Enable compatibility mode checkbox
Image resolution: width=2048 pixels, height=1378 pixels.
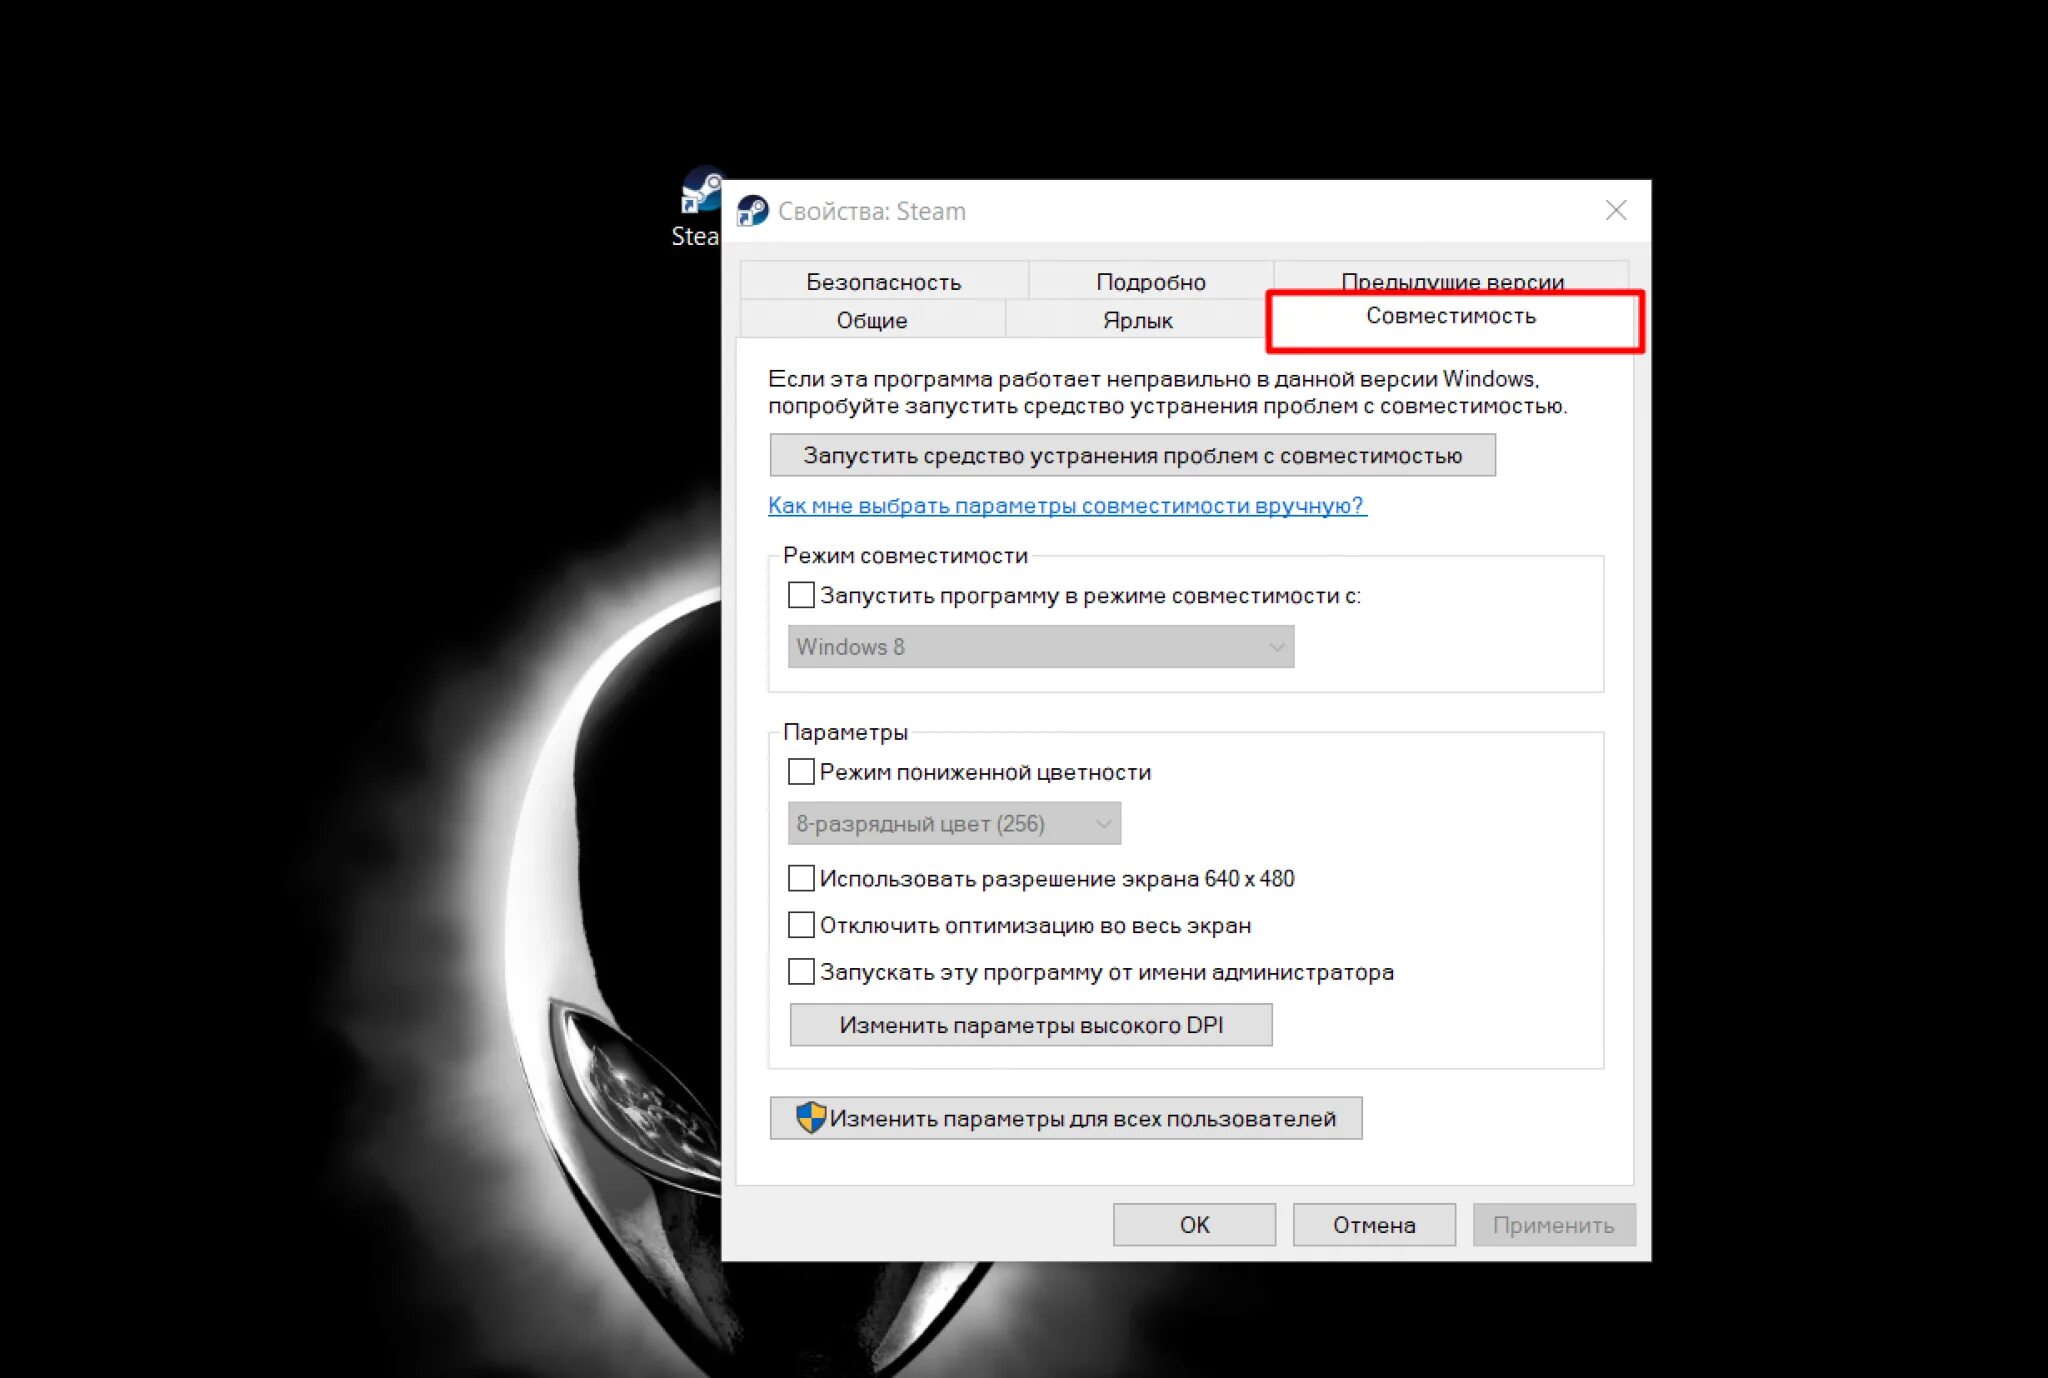801,596
